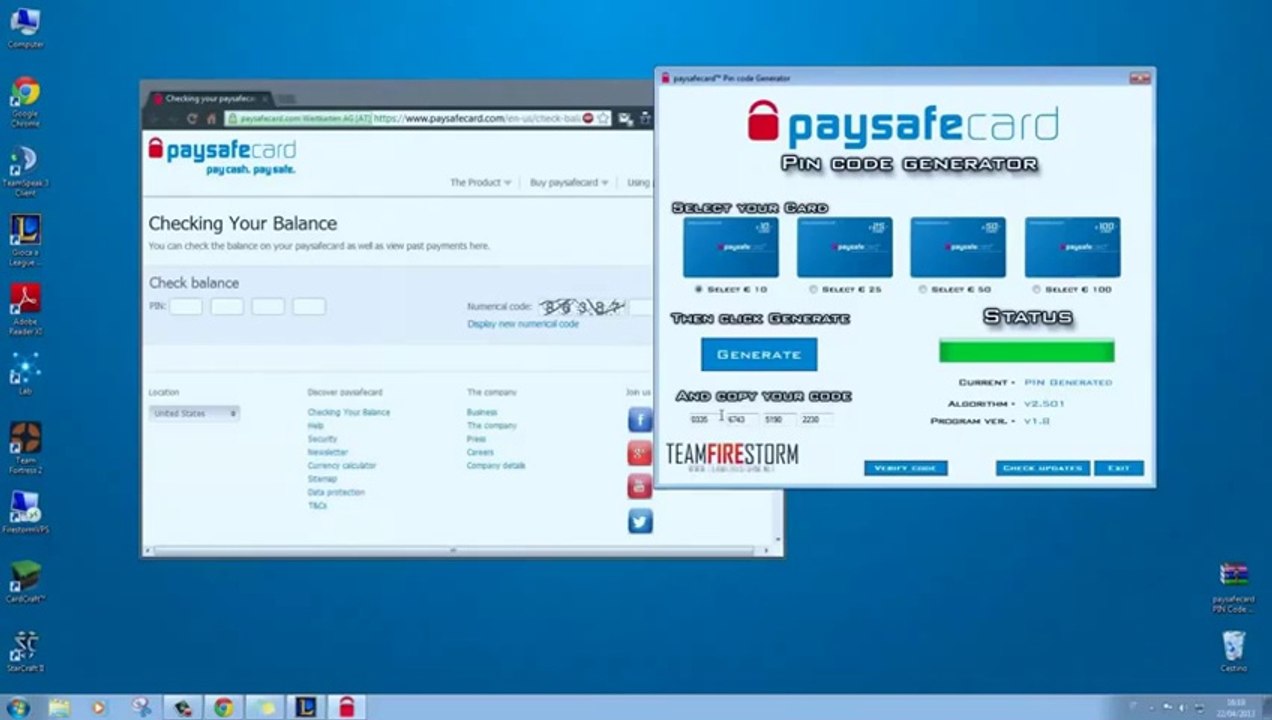Reload the page in the Chrome browser
The image size is (1272, 720).
click(192, 118)
